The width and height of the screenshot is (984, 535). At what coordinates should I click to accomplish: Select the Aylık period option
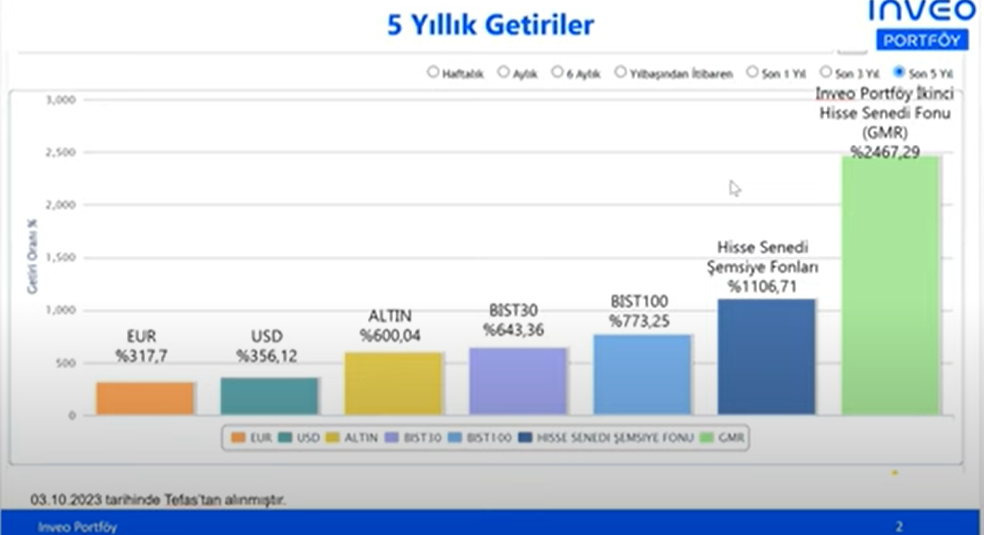tap(503, 72)
